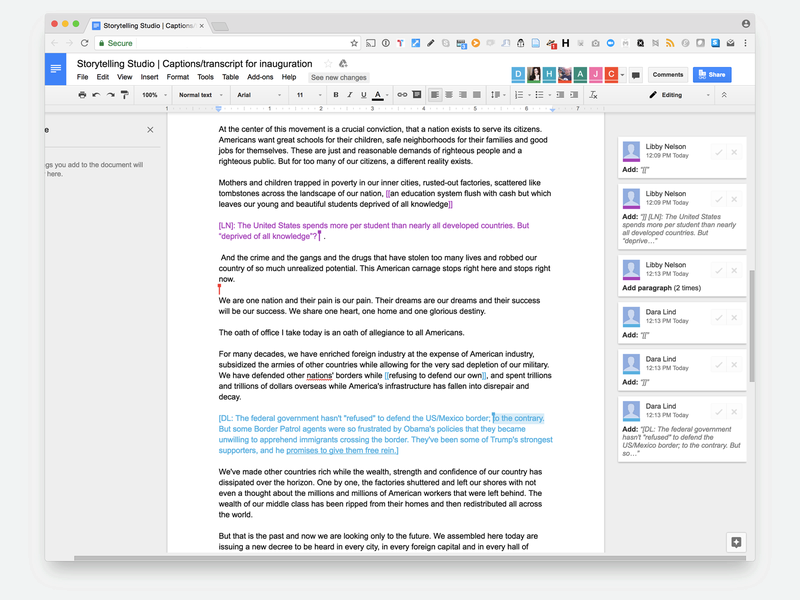Screen dimensions: 800x600
Task: Set right text alignment
Action: [x=463, y=95]
